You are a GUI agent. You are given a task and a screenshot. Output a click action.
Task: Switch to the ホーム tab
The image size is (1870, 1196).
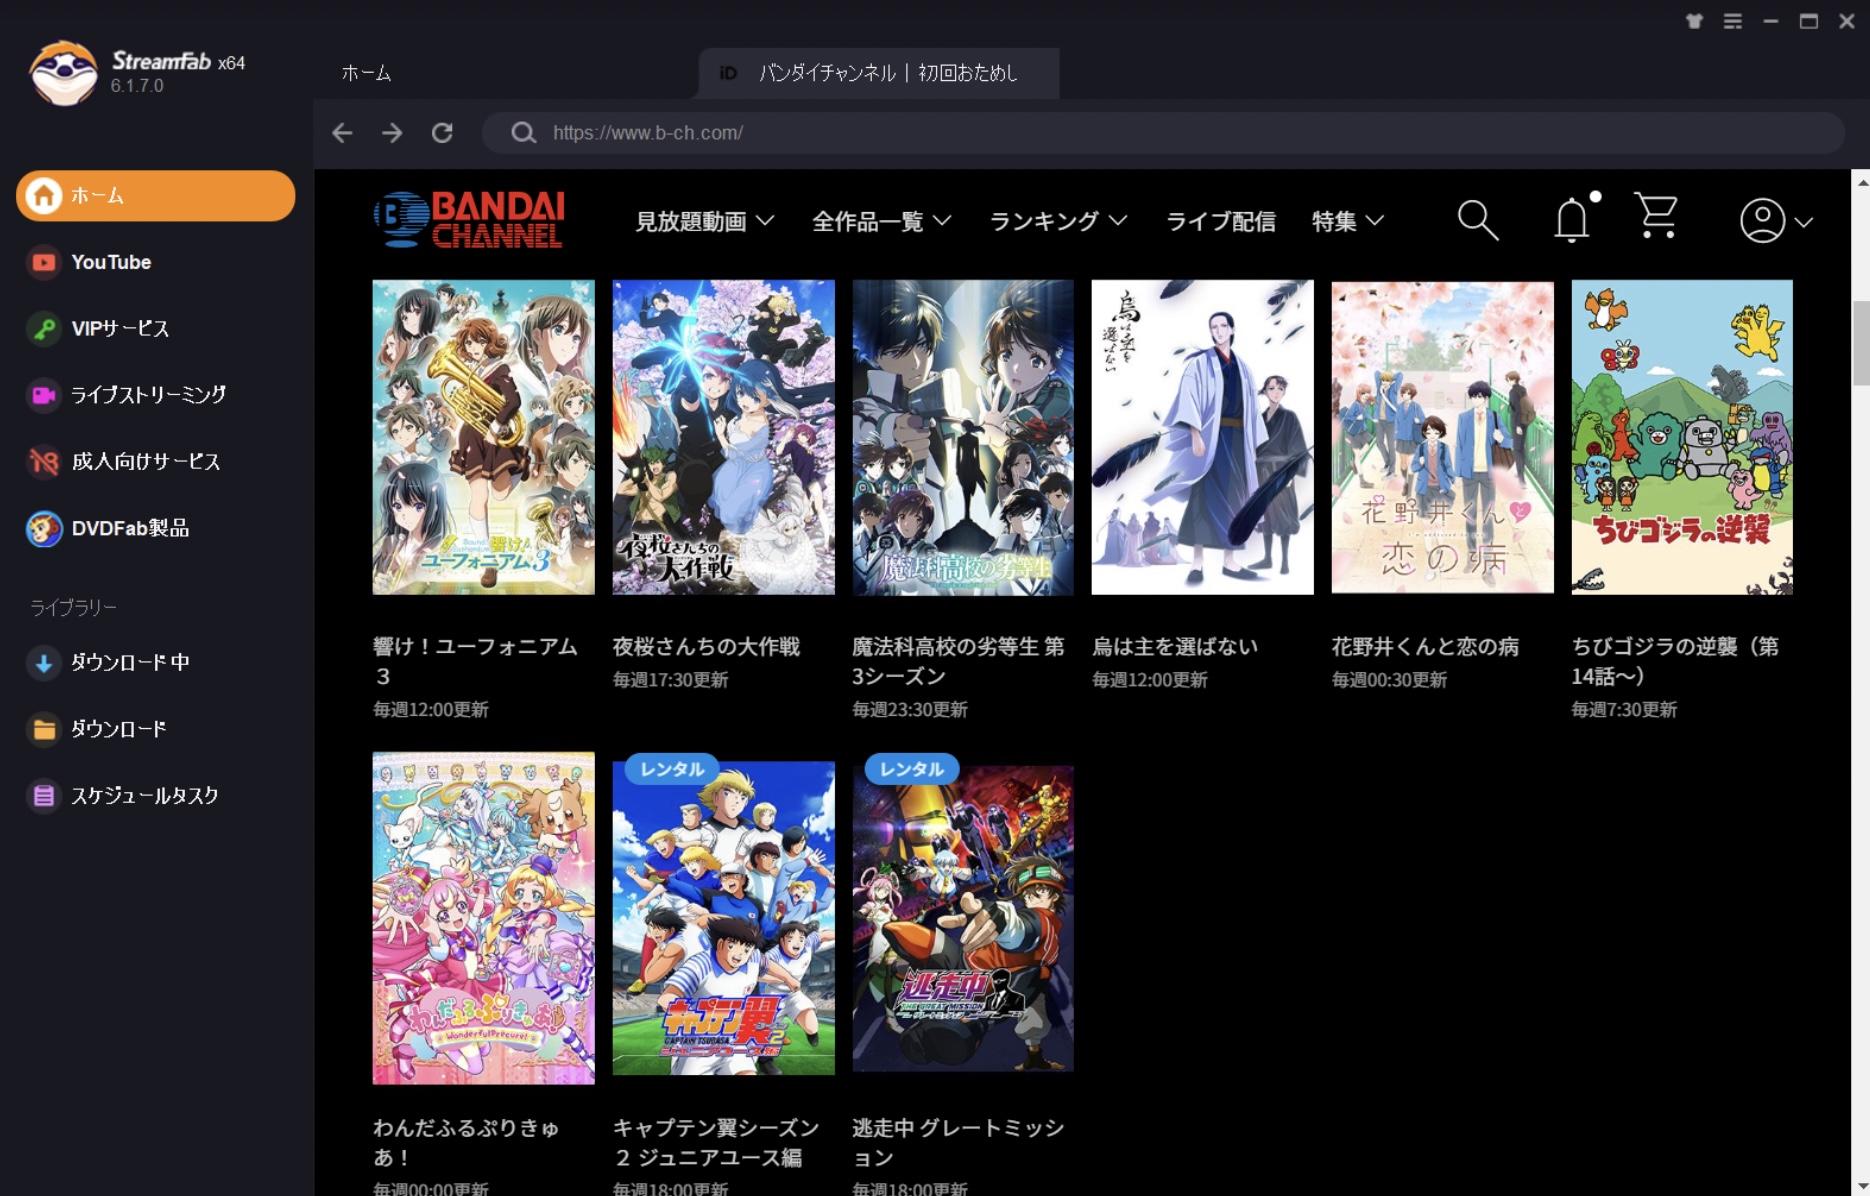coord(366,73)
